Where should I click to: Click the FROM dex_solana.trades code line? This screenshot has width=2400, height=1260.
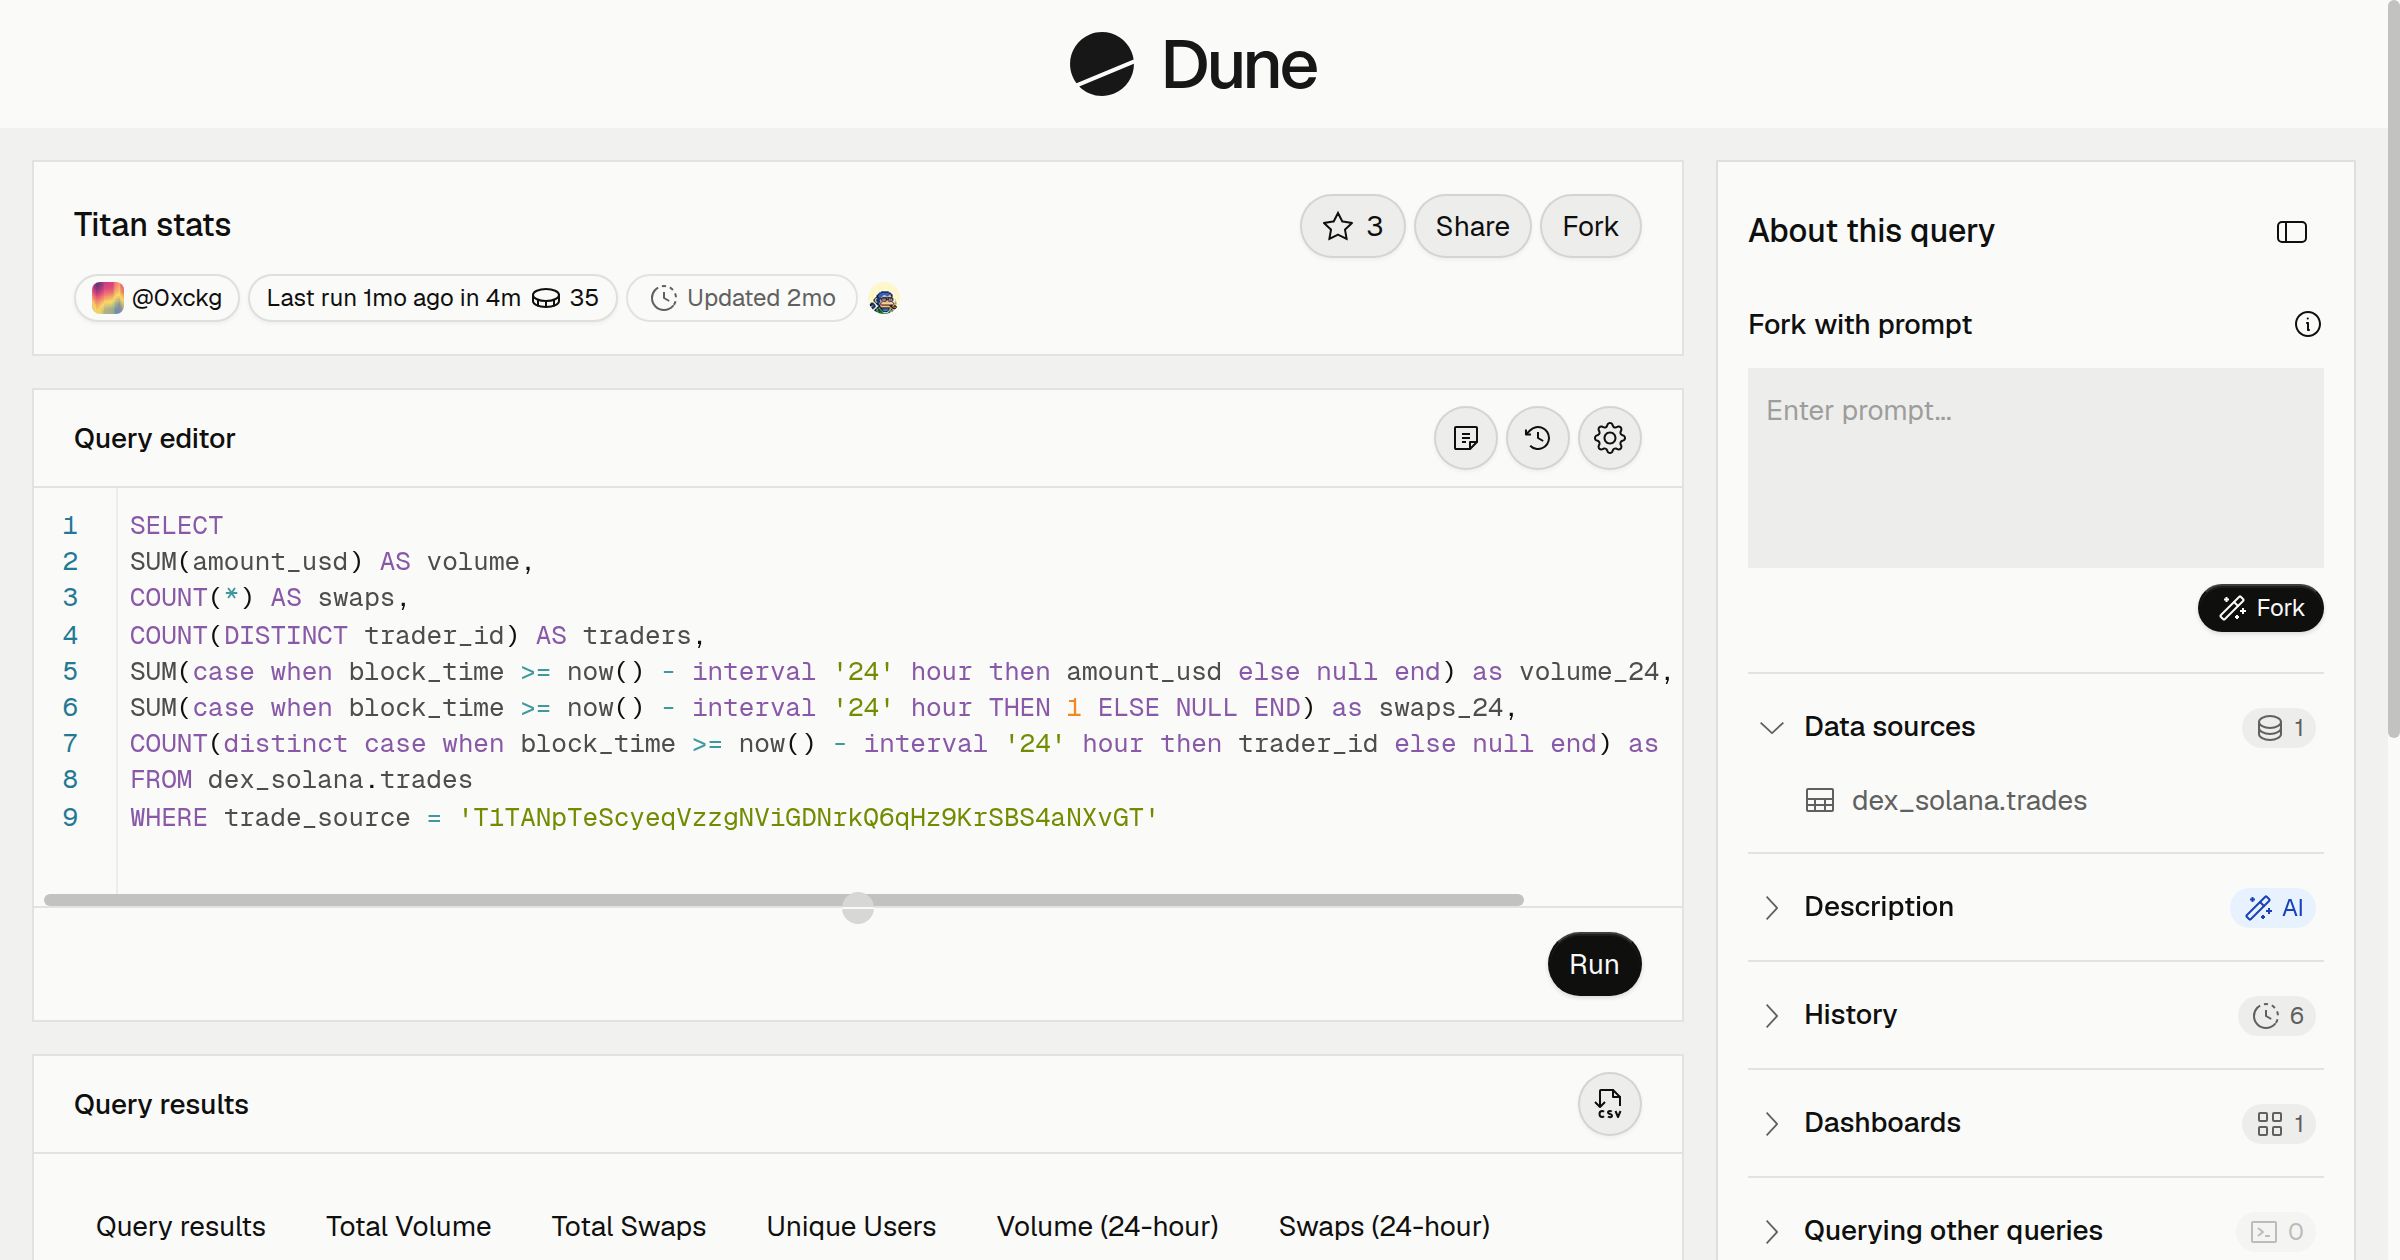(301, 780)
